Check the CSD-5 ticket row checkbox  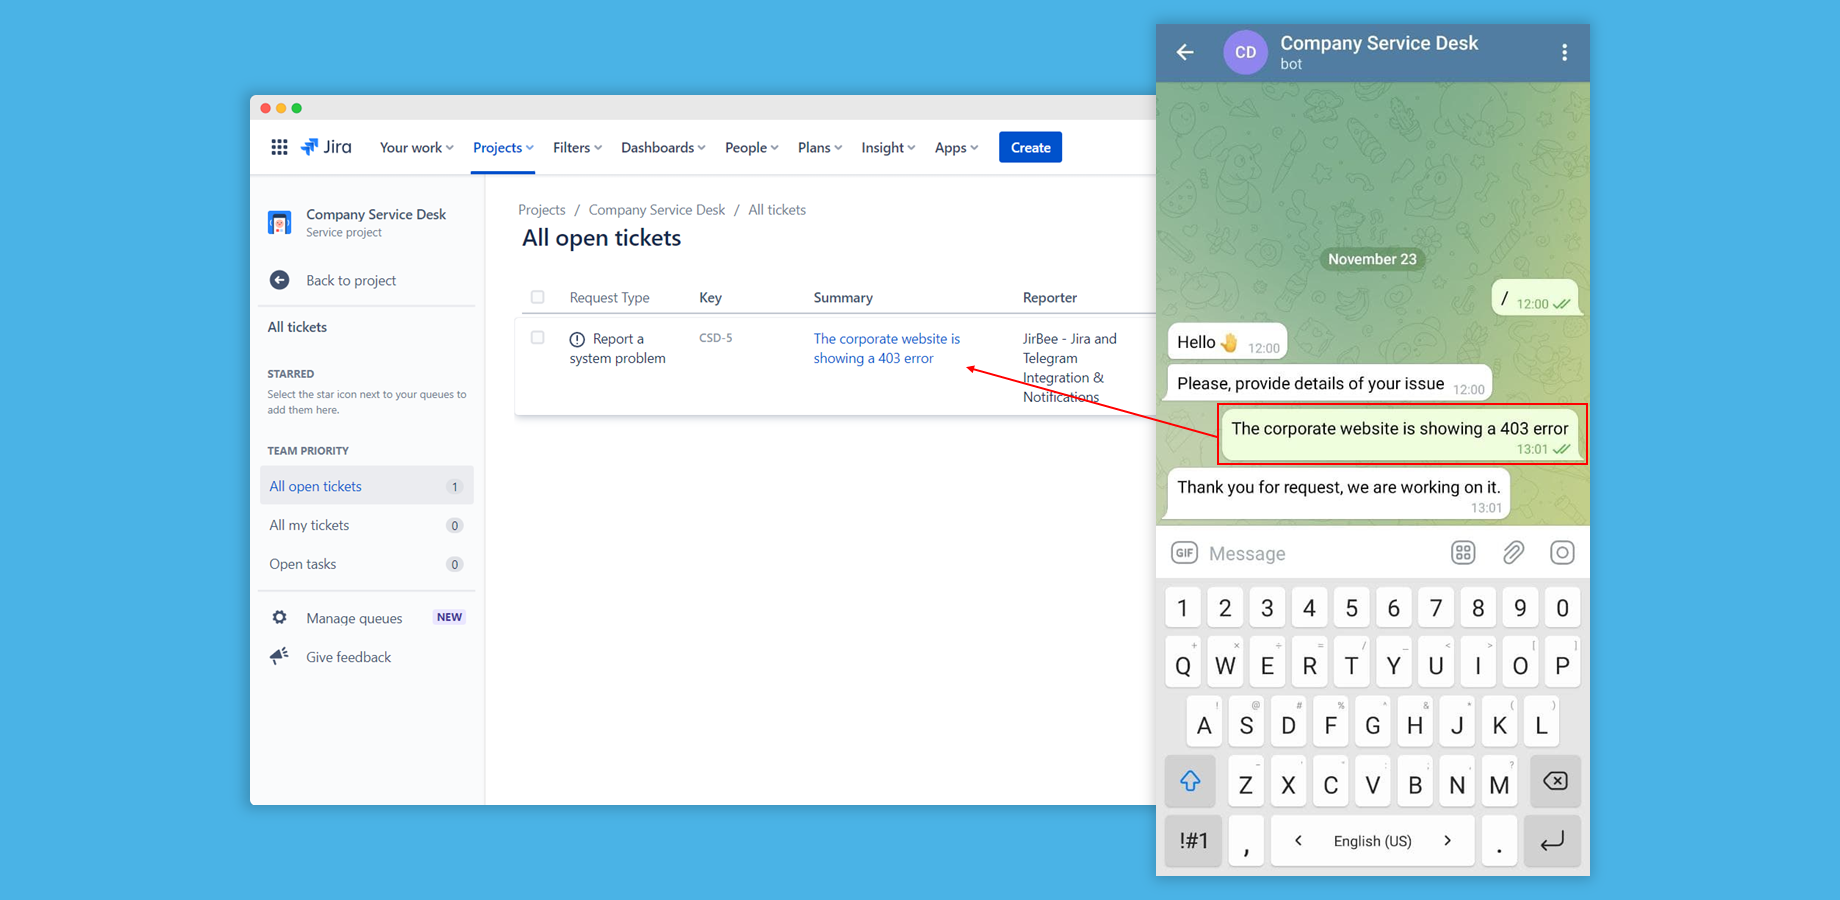click(538, 338)
